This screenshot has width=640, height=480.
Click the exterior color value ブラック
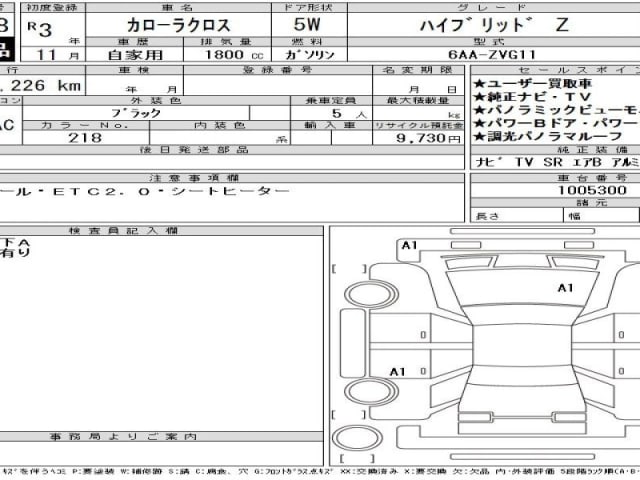click(136, 113)
